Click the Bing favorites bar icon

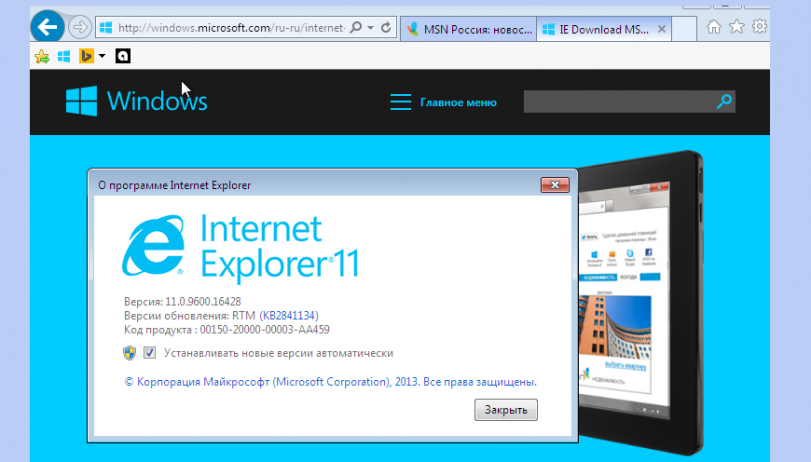(x=86, y=56)
